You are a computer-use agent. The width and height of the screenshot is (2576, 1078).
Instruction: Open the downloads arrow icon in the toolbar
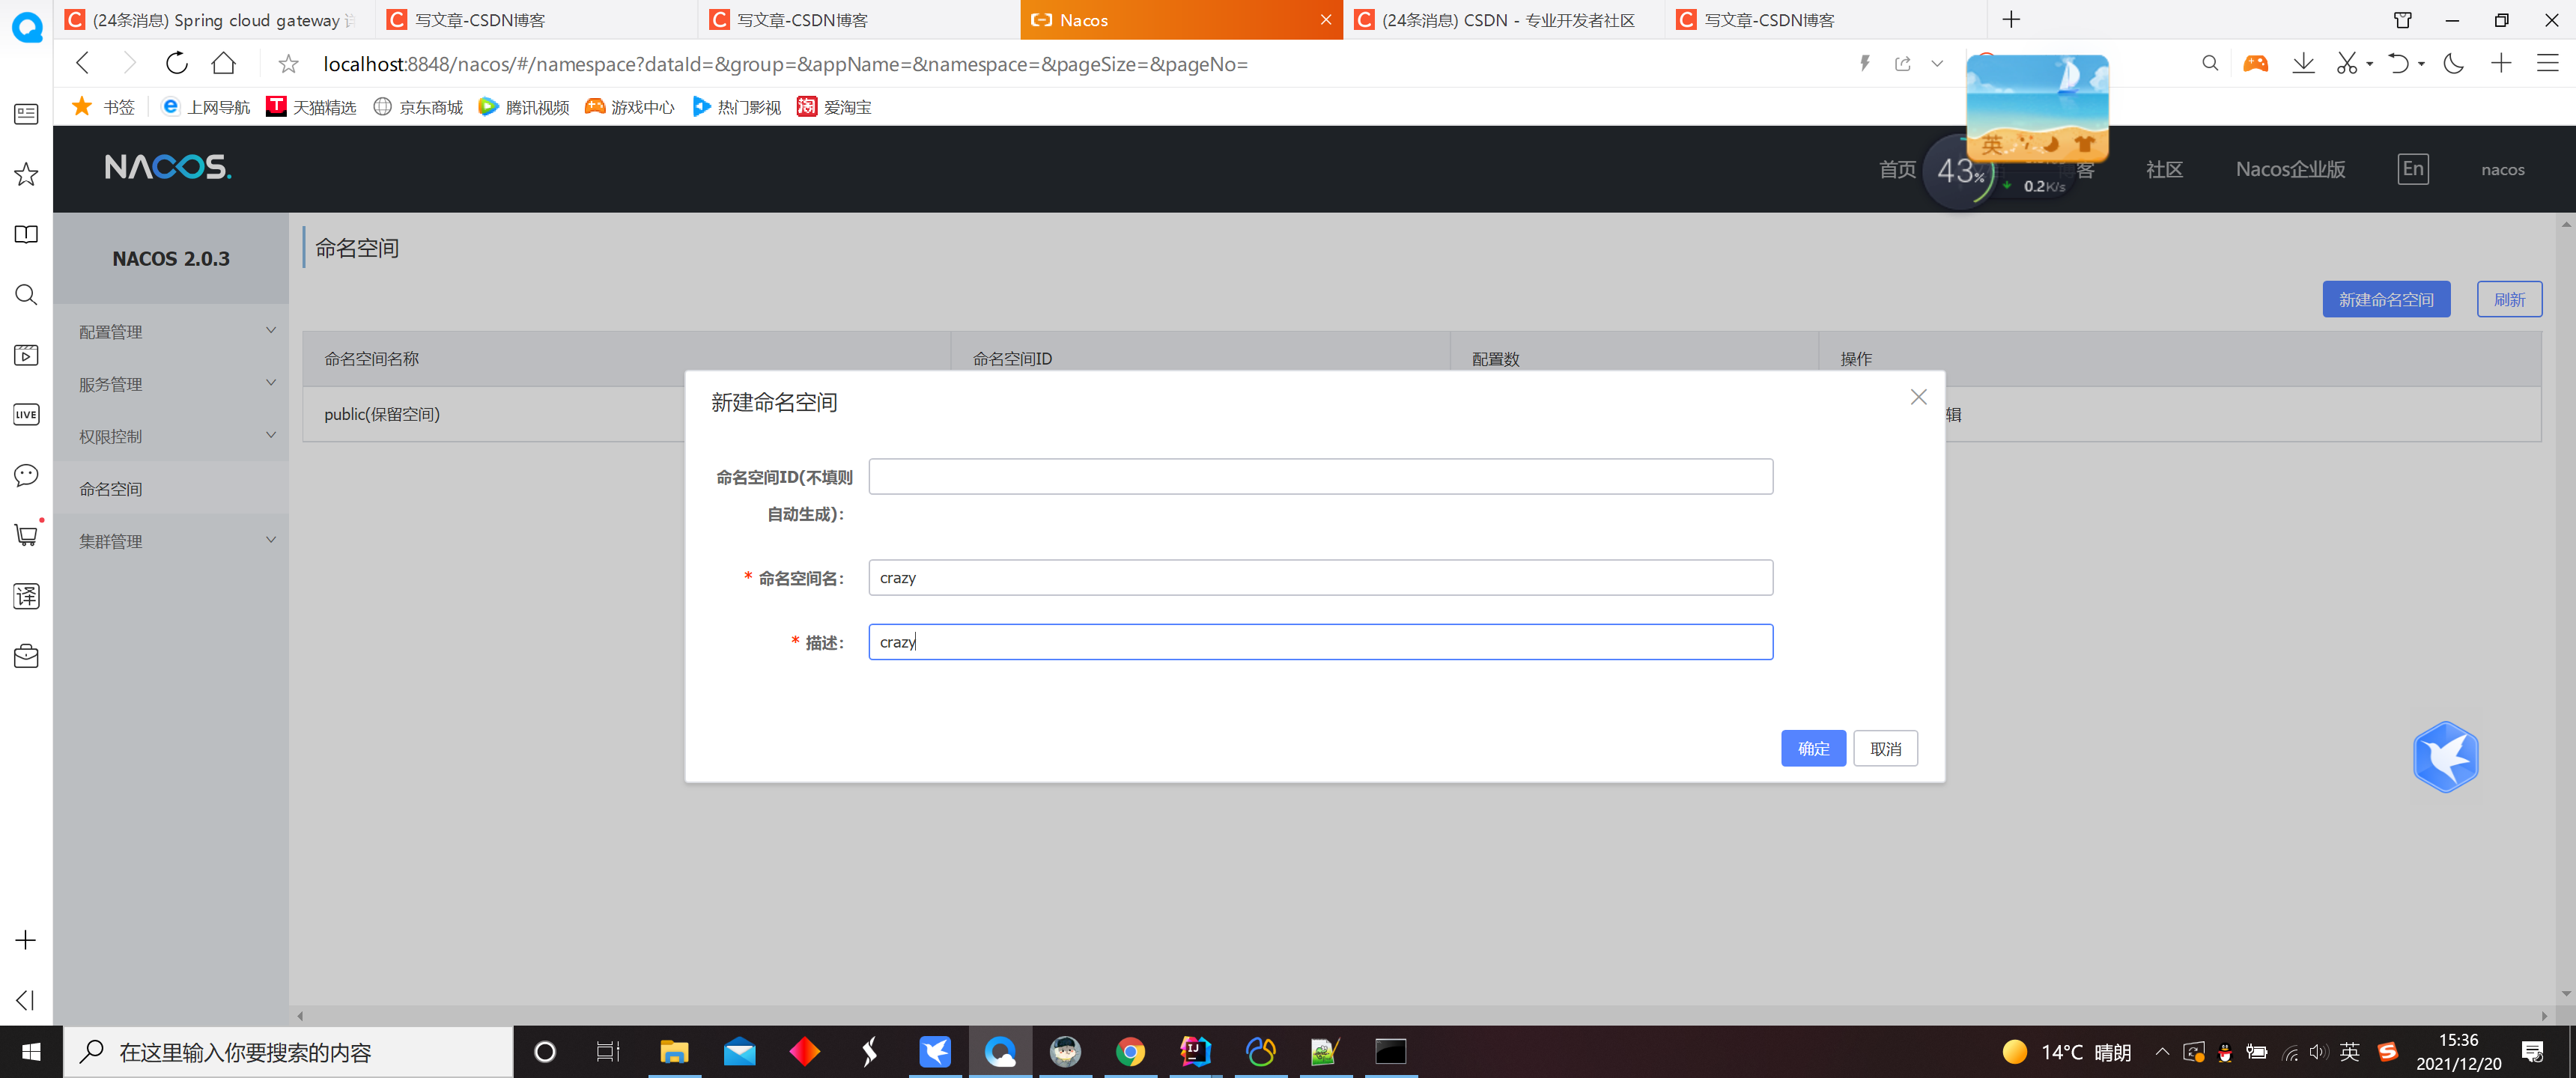(2303, 63)
